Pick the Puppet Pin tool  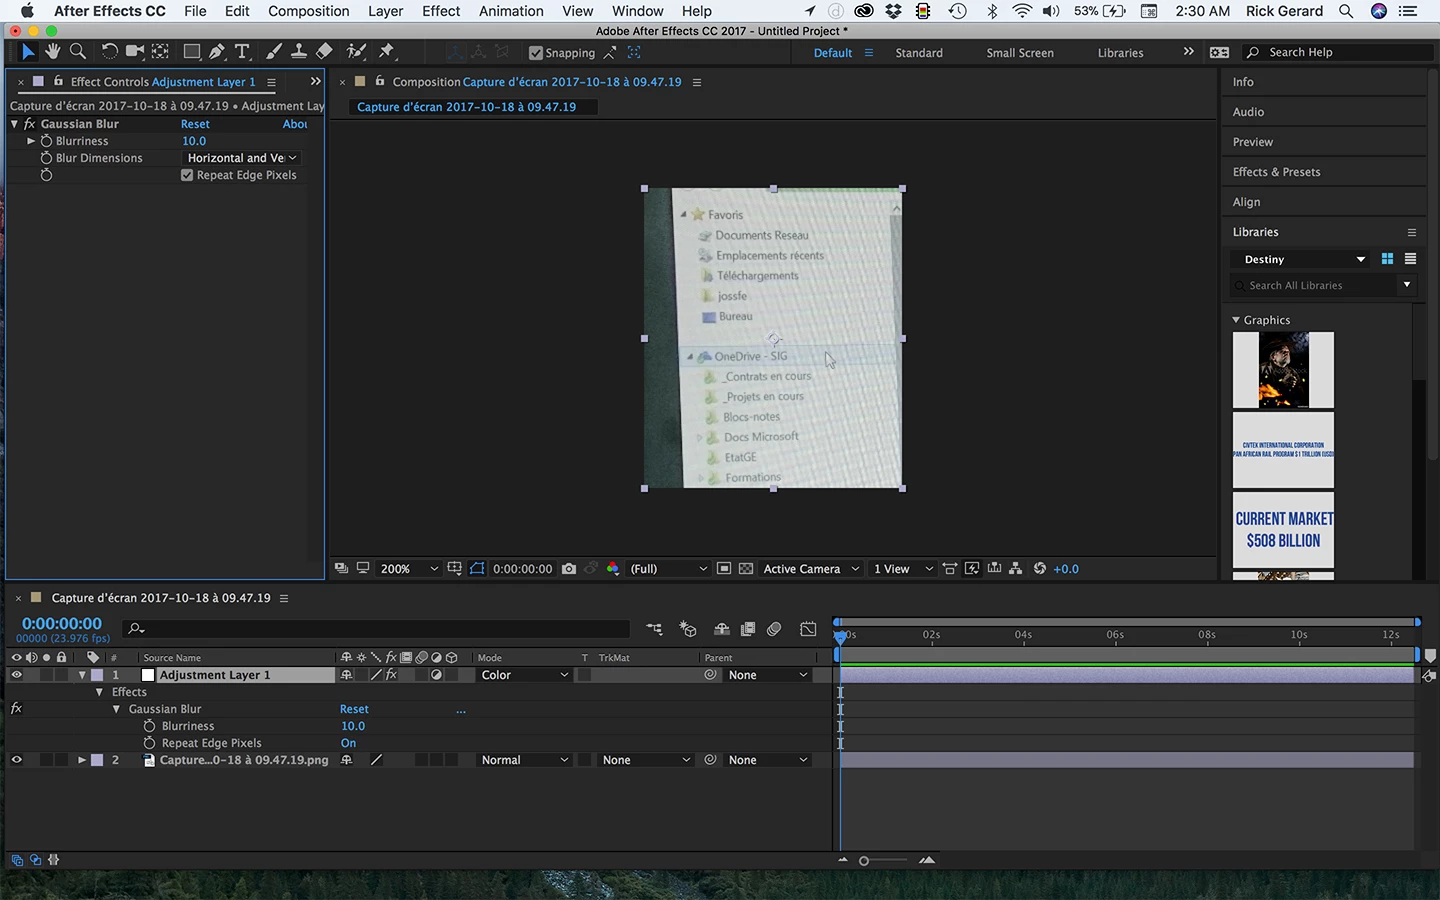coord(387,52)
